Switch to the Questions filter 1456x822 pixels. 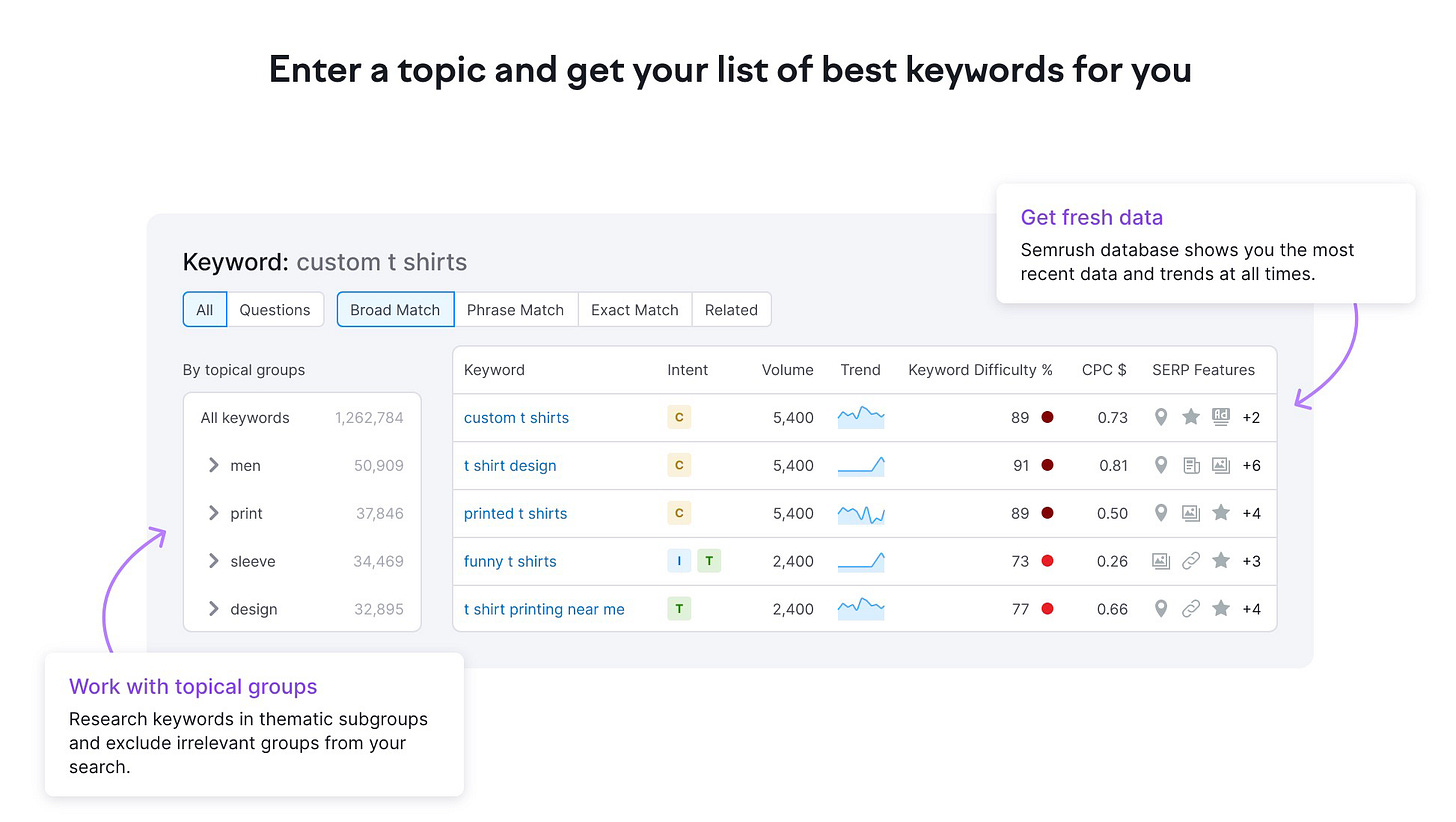tap(275, 310)
